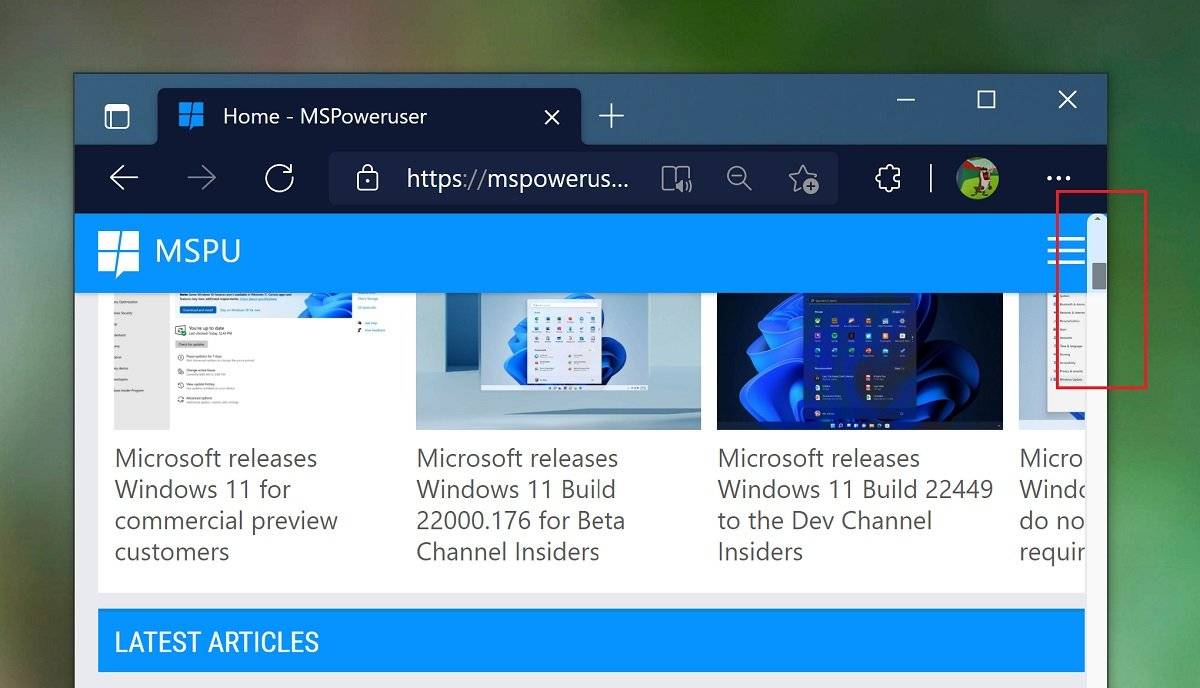
Task: Open Settings and more menu
Action: pyautogui.click(x=1058, y=178)
